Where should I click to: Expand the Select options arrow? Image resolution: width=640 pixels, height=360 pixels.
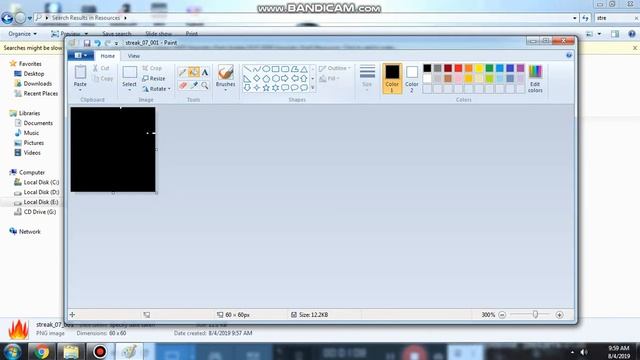coord(129,90)
